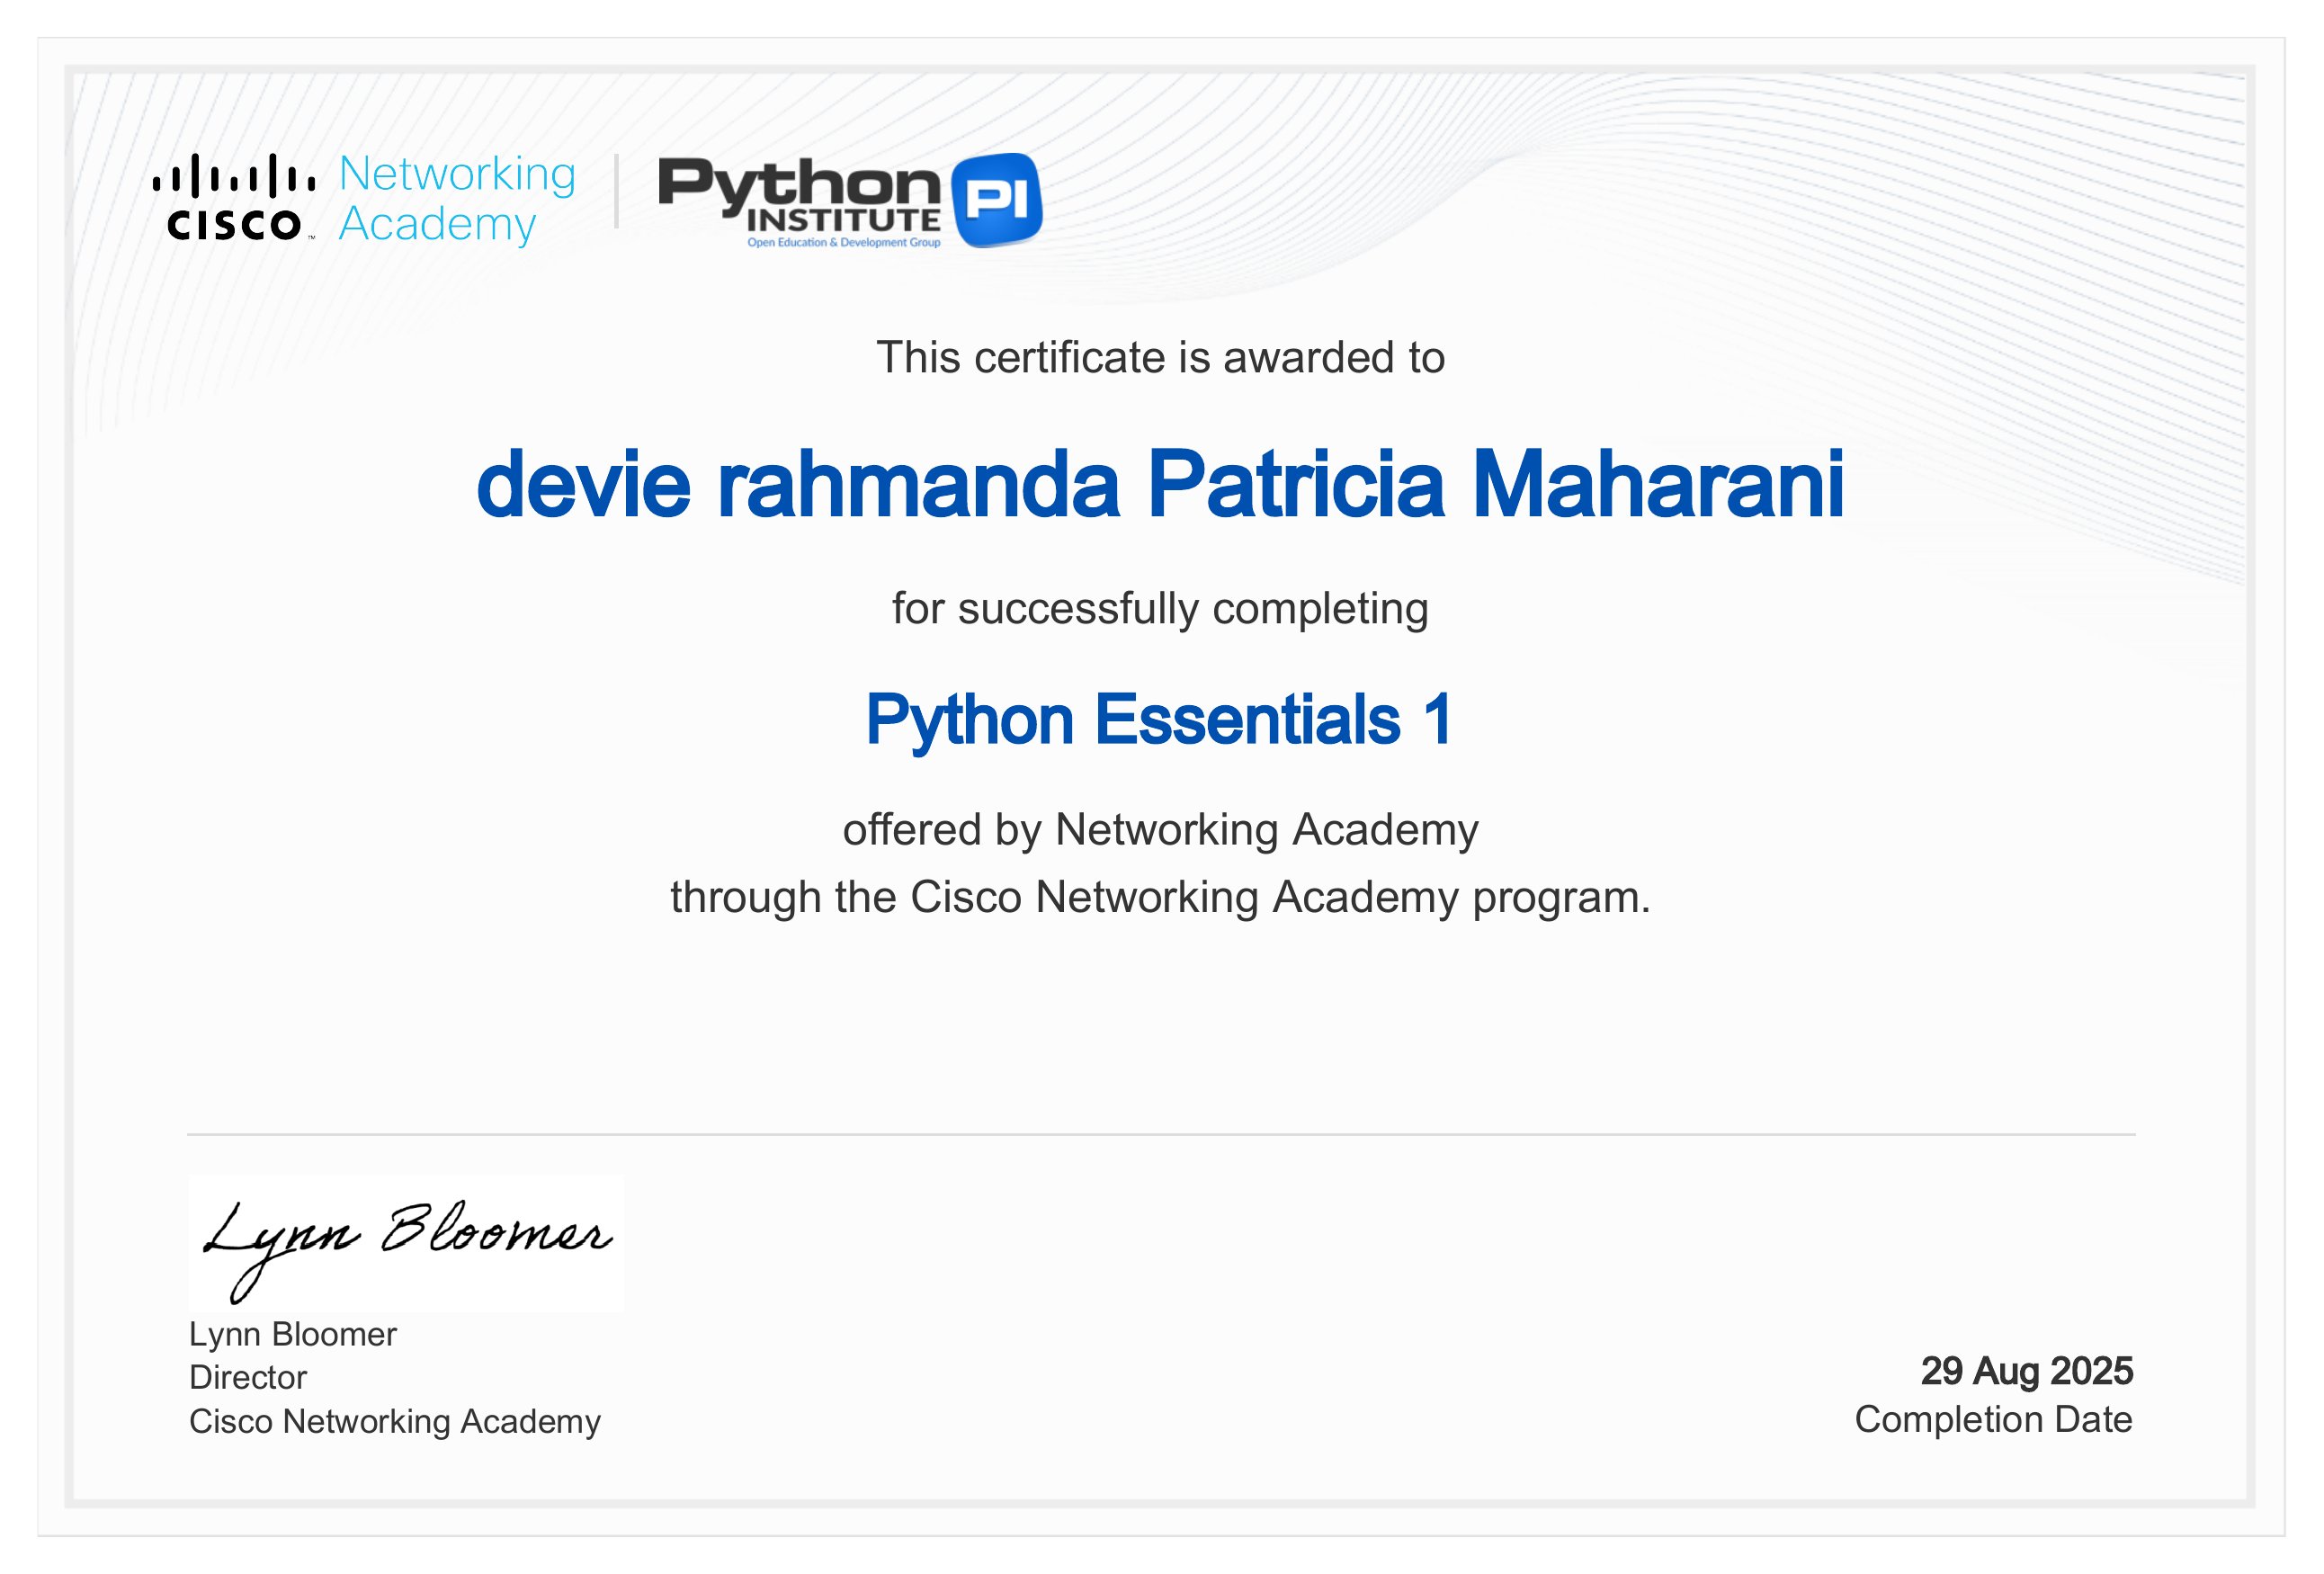Click 'through the Cisco Networking Academy program.' line
The height and width of the screenshot is (1574, 2324).
tap(1160, 897)
